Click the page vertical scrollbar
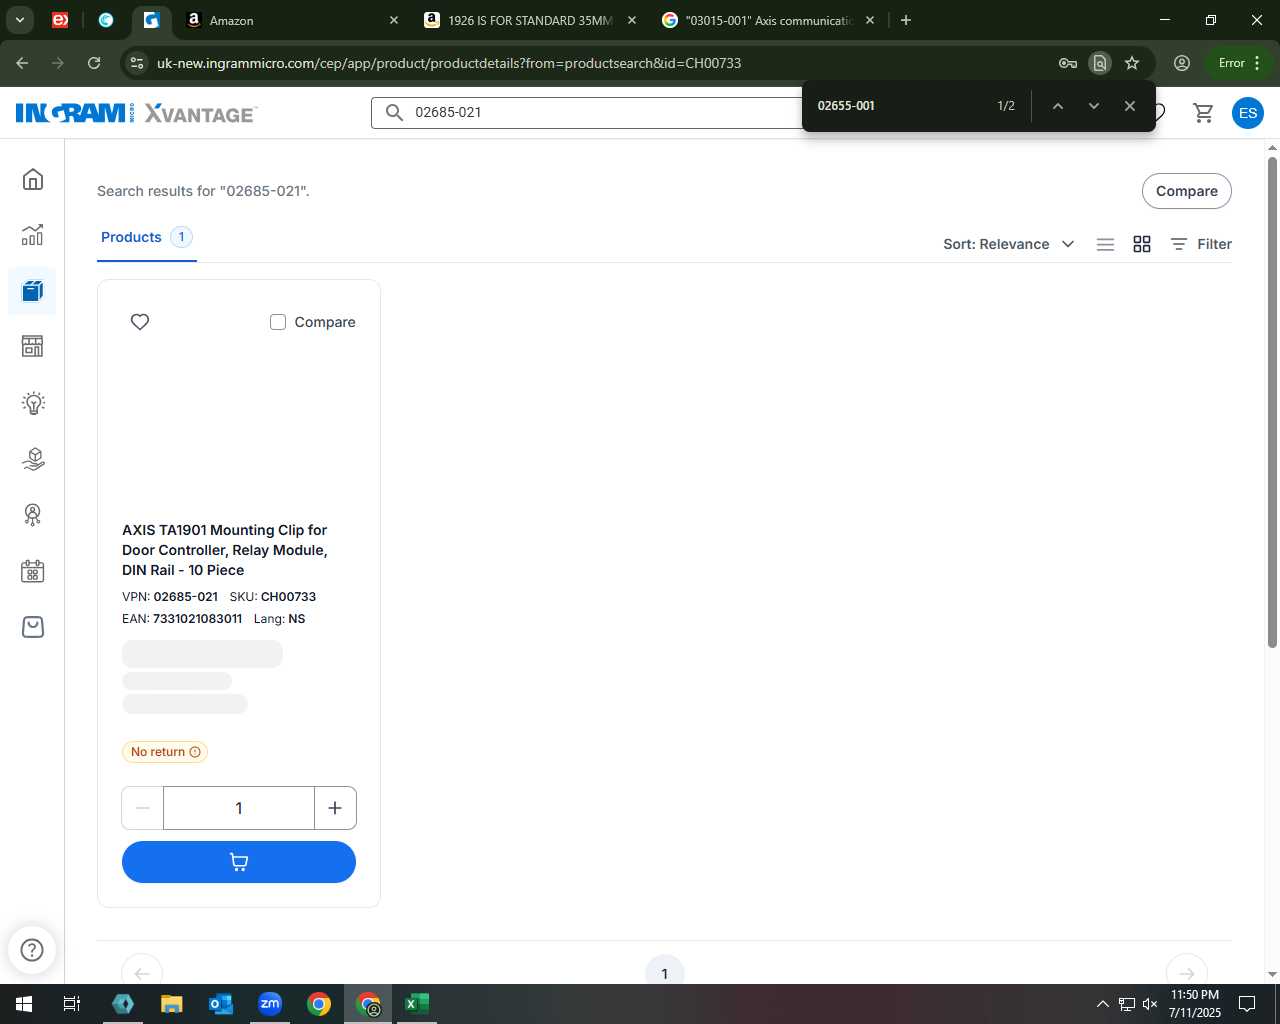This screenshot has height=1024, width=1280. click(x=1272, y=400)
